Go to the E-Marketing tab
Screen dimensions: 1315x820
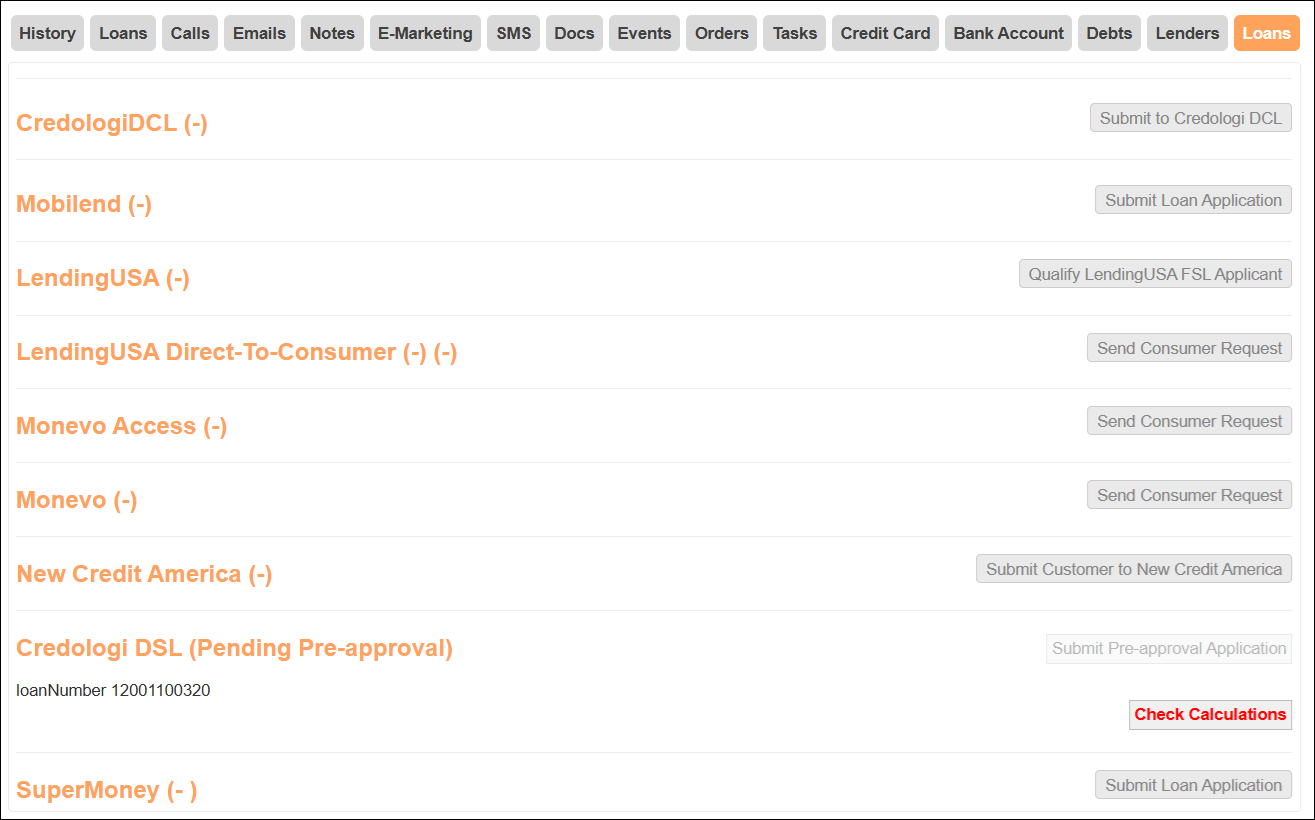click(x=425, y=33)
